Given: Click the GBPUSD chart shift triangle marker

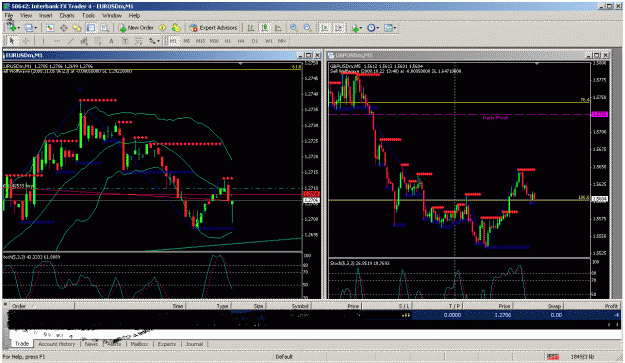Looking at the screenshot, I should click(x=537, y=64).
